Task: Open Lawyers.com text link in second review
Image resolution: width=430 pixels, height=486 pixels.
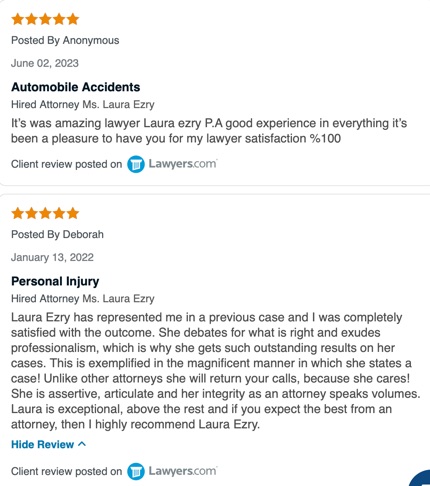Action: click(x=183, y=471)
